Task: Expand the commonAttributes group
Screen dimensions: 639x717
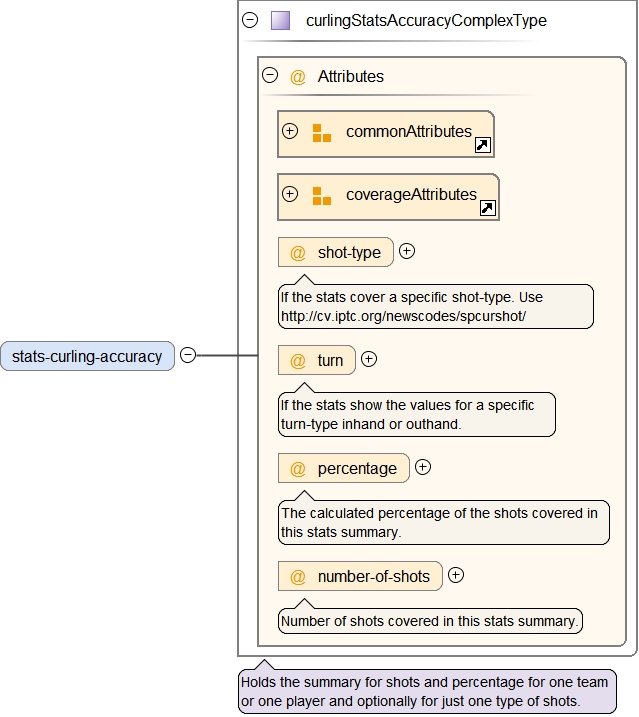Action: click(290, 131)
